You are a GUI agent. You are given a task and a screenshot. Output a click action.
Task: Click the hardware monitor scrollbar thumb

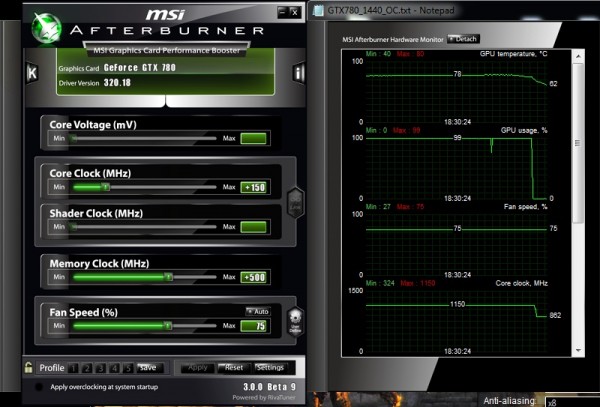click(578, 143)
